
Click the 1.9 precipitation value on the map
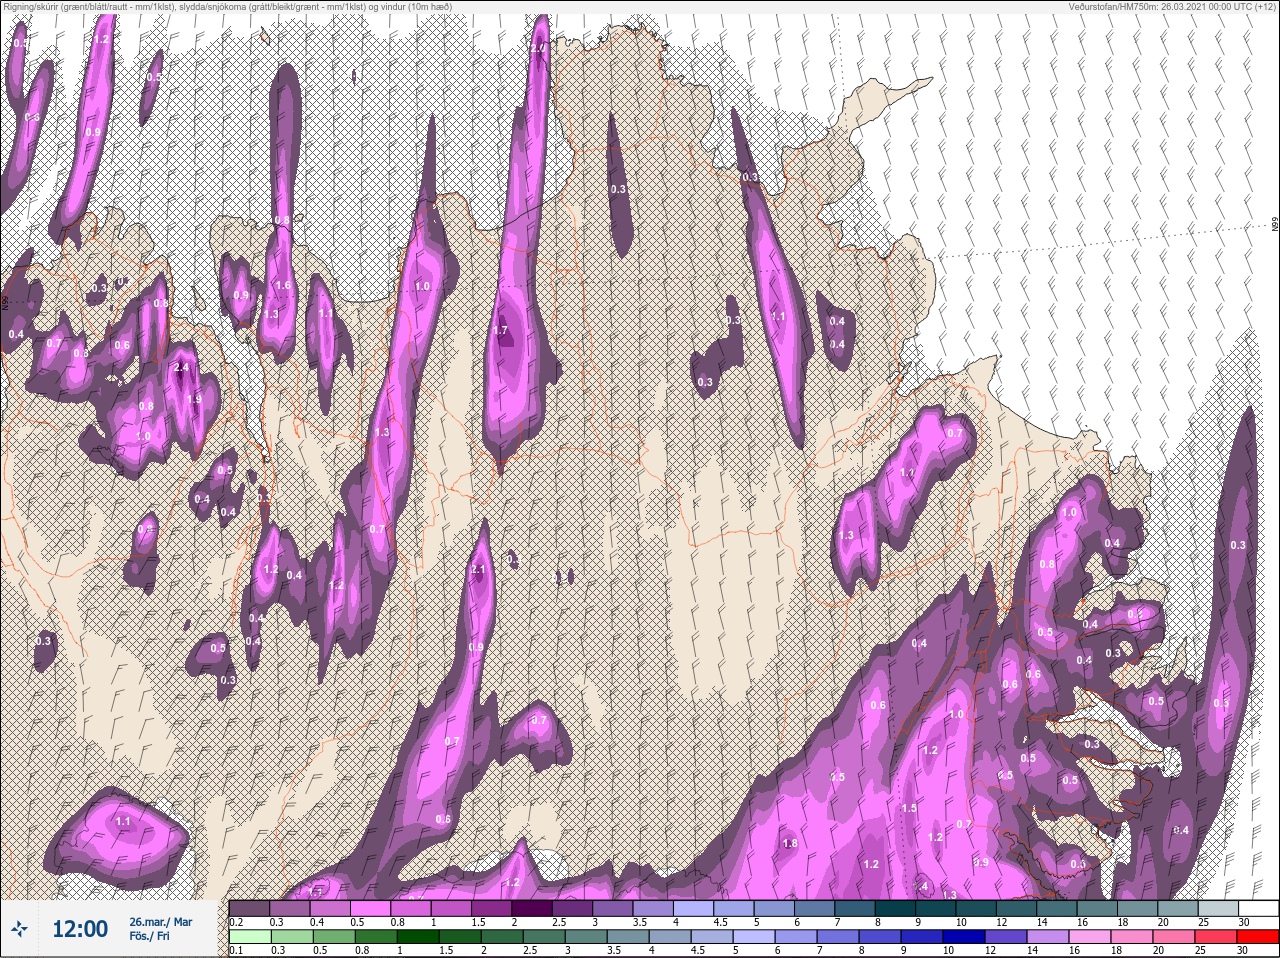(x=194, y=399)
